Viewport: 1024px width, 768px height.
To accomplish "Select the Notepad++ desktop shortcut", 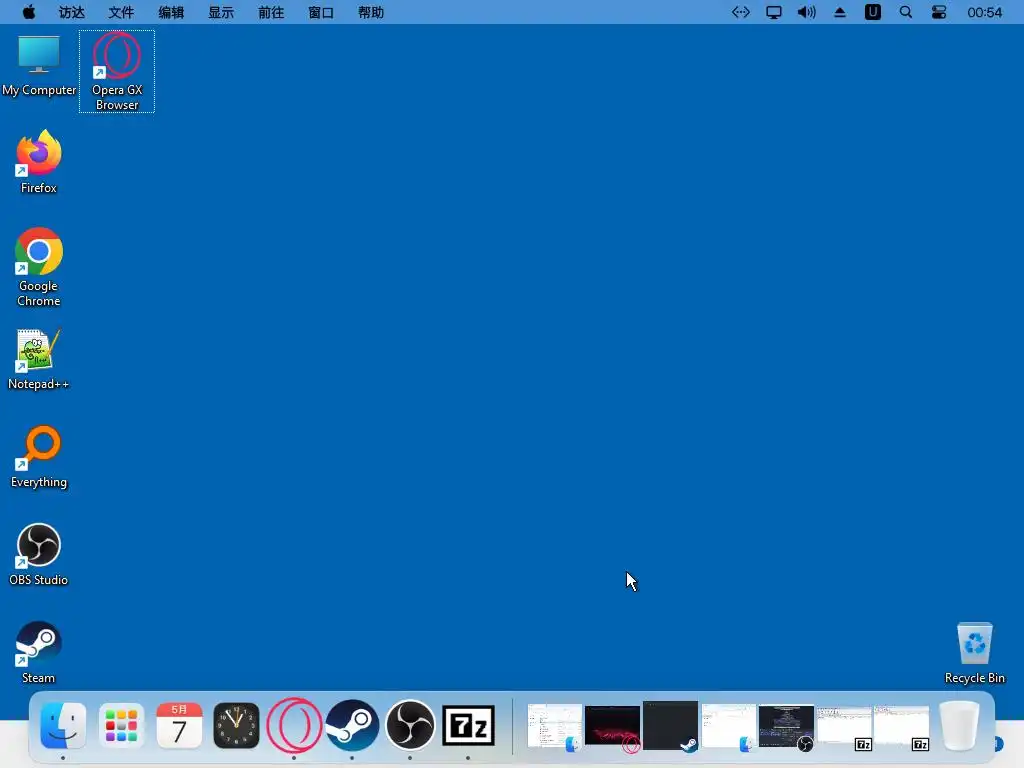I will [x=39, y=359].
